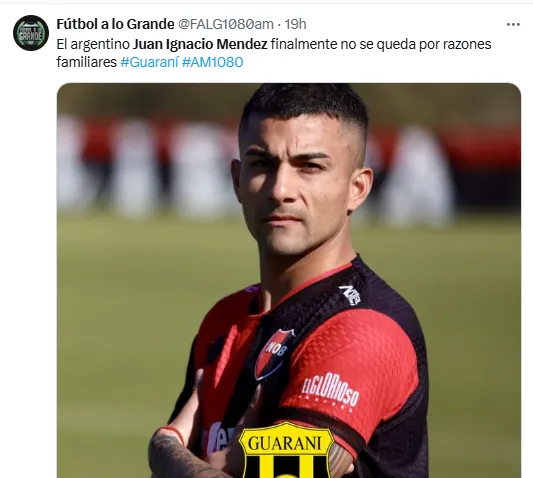Click the white shoulder logo on jersey
This screenshot has width=533, height=478.
tap(350, 295)
